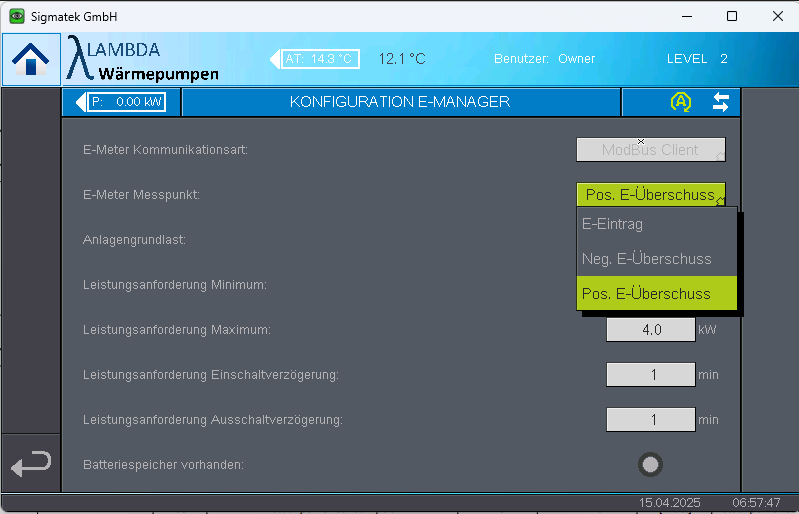The height and width of the screenshot is (514, 799).
Task: Collapse the Pos. E-Überschuss Messpunkt dropdown
Action: (651, 195)
